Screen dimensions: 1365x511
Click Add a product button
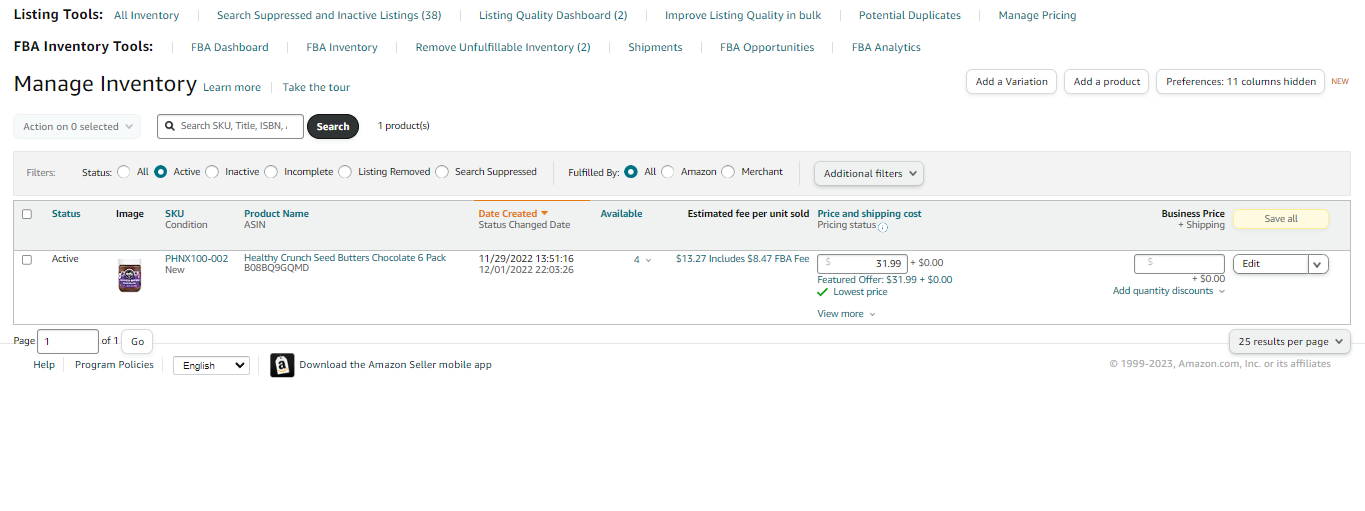(1107, 82)
